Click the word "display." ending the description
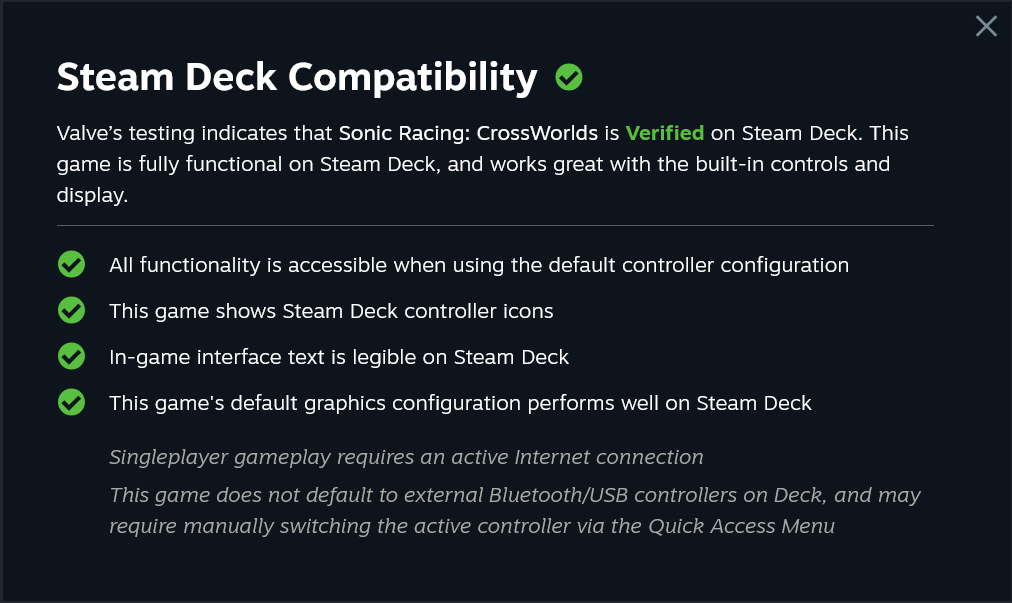This screenshot has height=603, width=1012. pyautogui.click(x=92, y=195)
